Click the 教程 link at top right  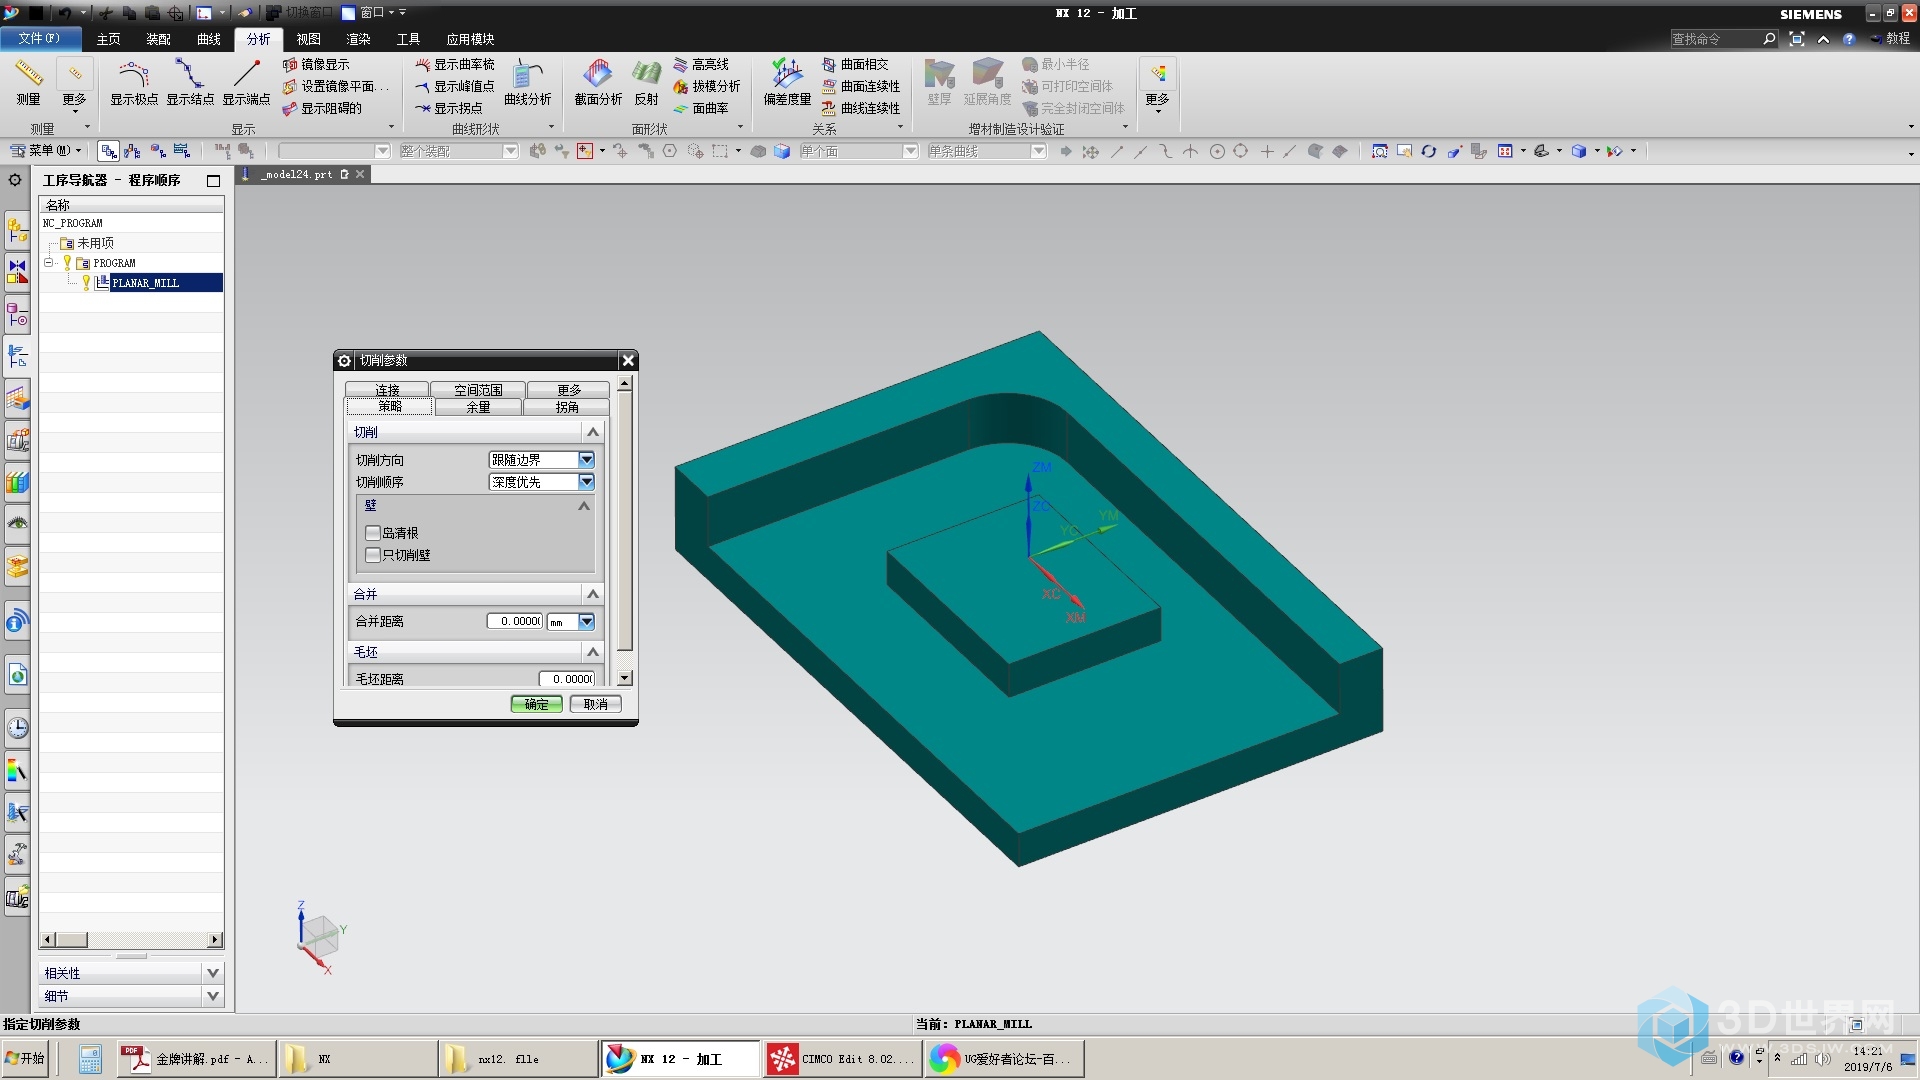1897,39
